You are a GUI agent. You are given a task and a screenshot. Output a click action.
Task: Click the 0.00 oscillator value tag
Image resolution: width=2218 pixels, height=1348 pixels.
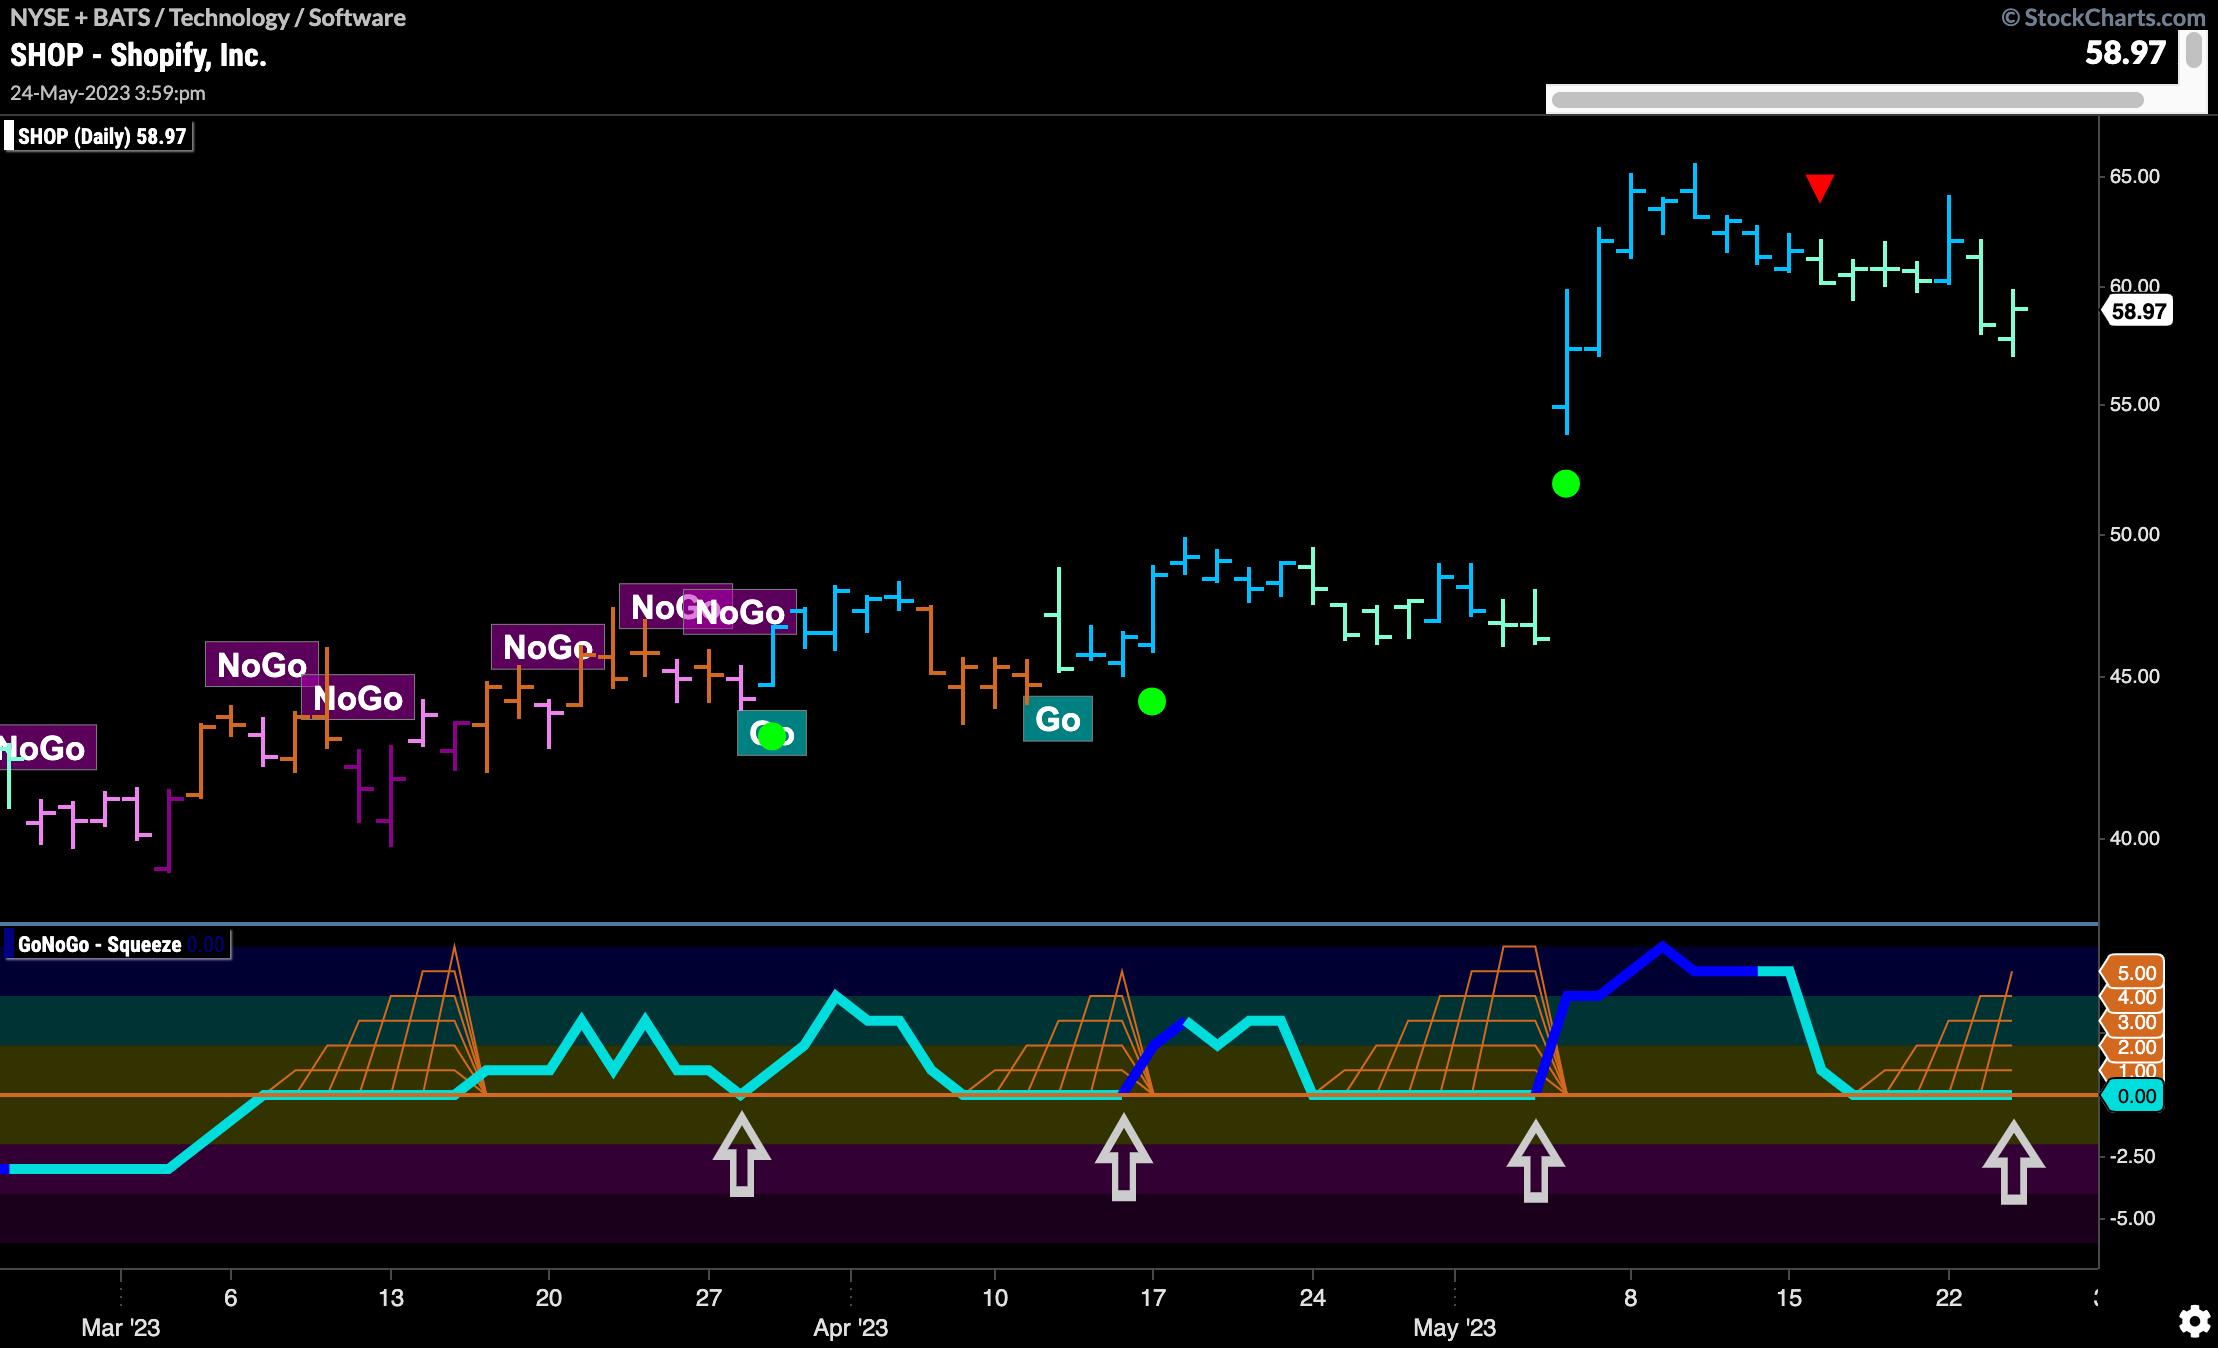[x=2134, y=1096]
